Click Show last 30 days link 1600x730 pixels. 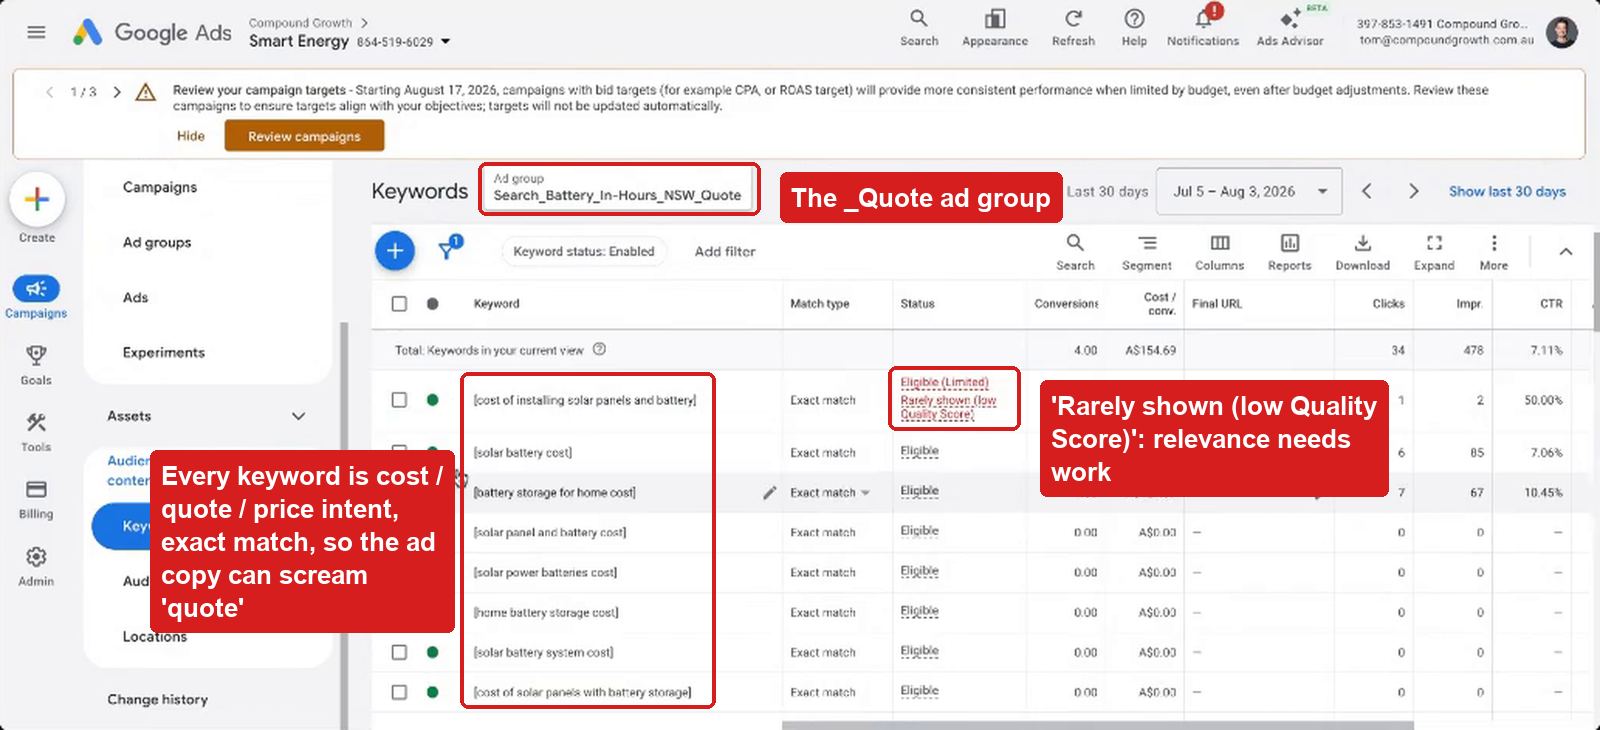tap(1507, 191)
